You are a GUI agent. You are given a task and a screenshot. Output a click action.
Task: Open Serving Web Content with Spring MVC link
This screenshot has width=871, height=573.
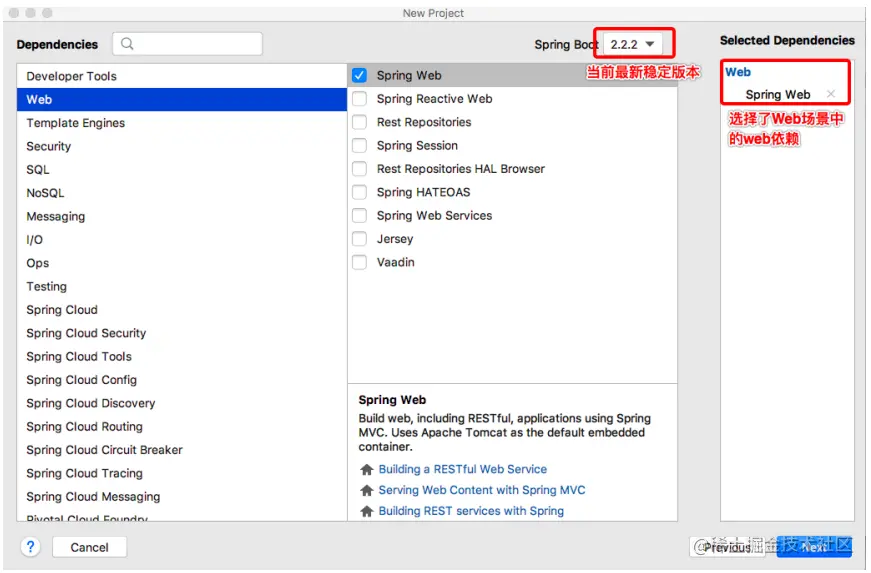(x=482, y=490)
